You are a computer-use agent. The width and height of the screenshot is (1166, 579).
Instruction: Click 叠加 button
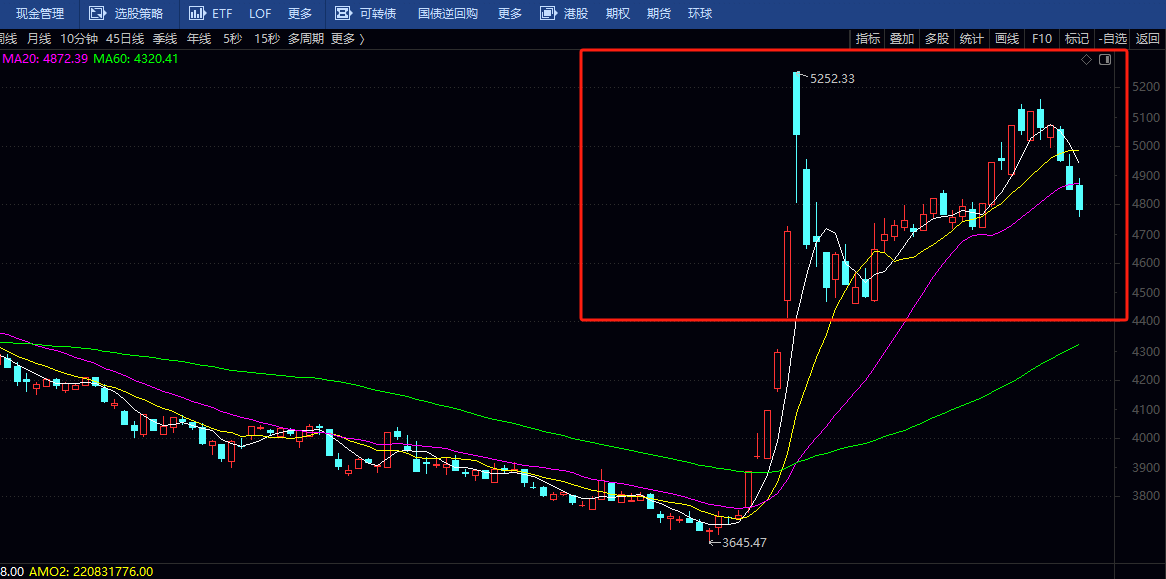point(902,39)
